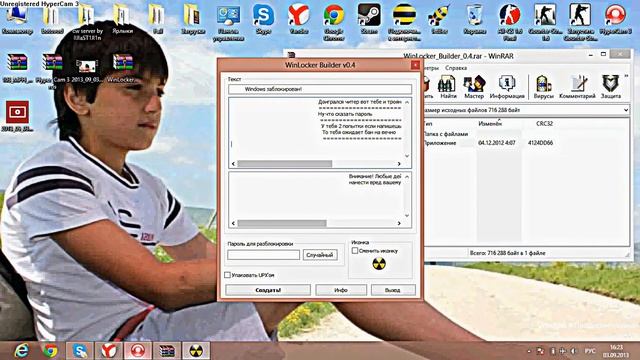The height and width of the screenshot is (360, 640).
Task: Click the lower text box horizontal scrollbar thumb
Action: pos(282,223)
